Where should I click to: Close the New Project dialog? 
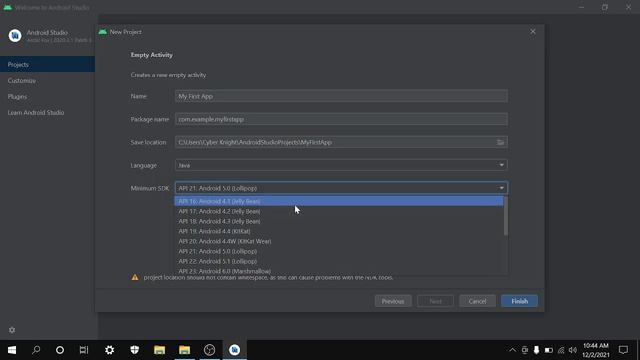pyautogui.click(x=533, y=31)
